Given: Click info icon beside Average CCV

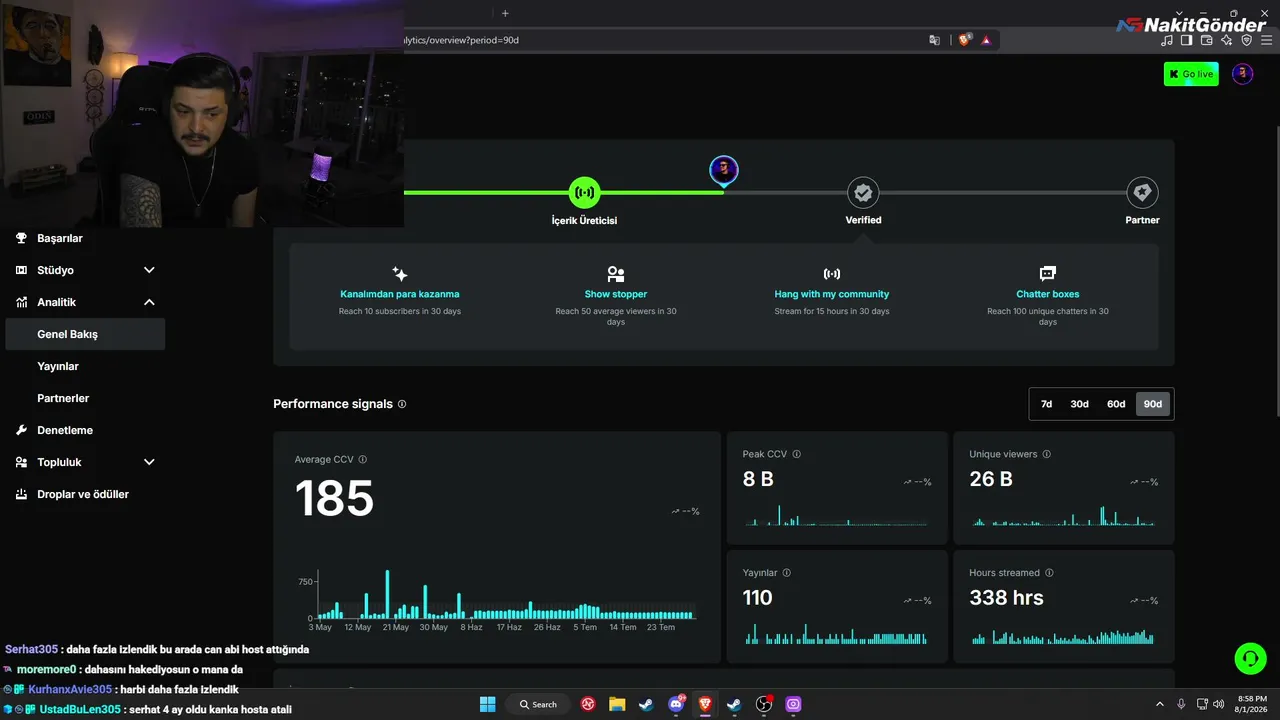Looking at the screenshot, I should click(x=363, y=459).
